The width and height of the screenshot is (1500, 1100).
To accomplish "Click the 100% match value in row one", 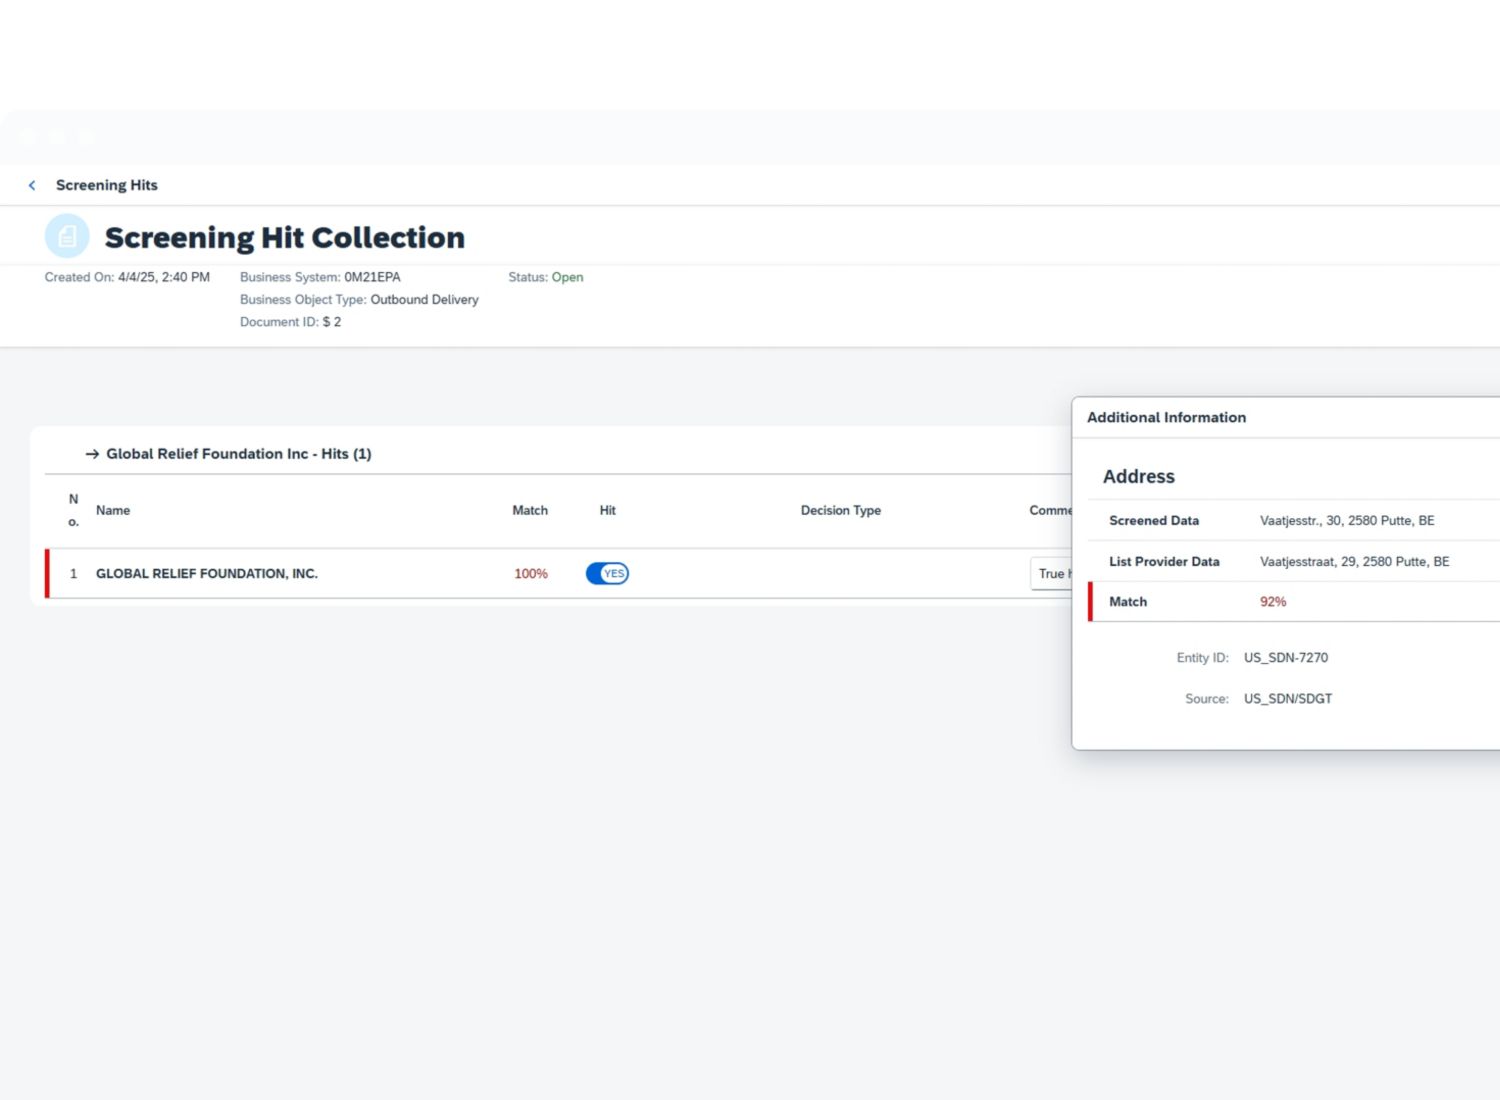I will tap(531, 574).
